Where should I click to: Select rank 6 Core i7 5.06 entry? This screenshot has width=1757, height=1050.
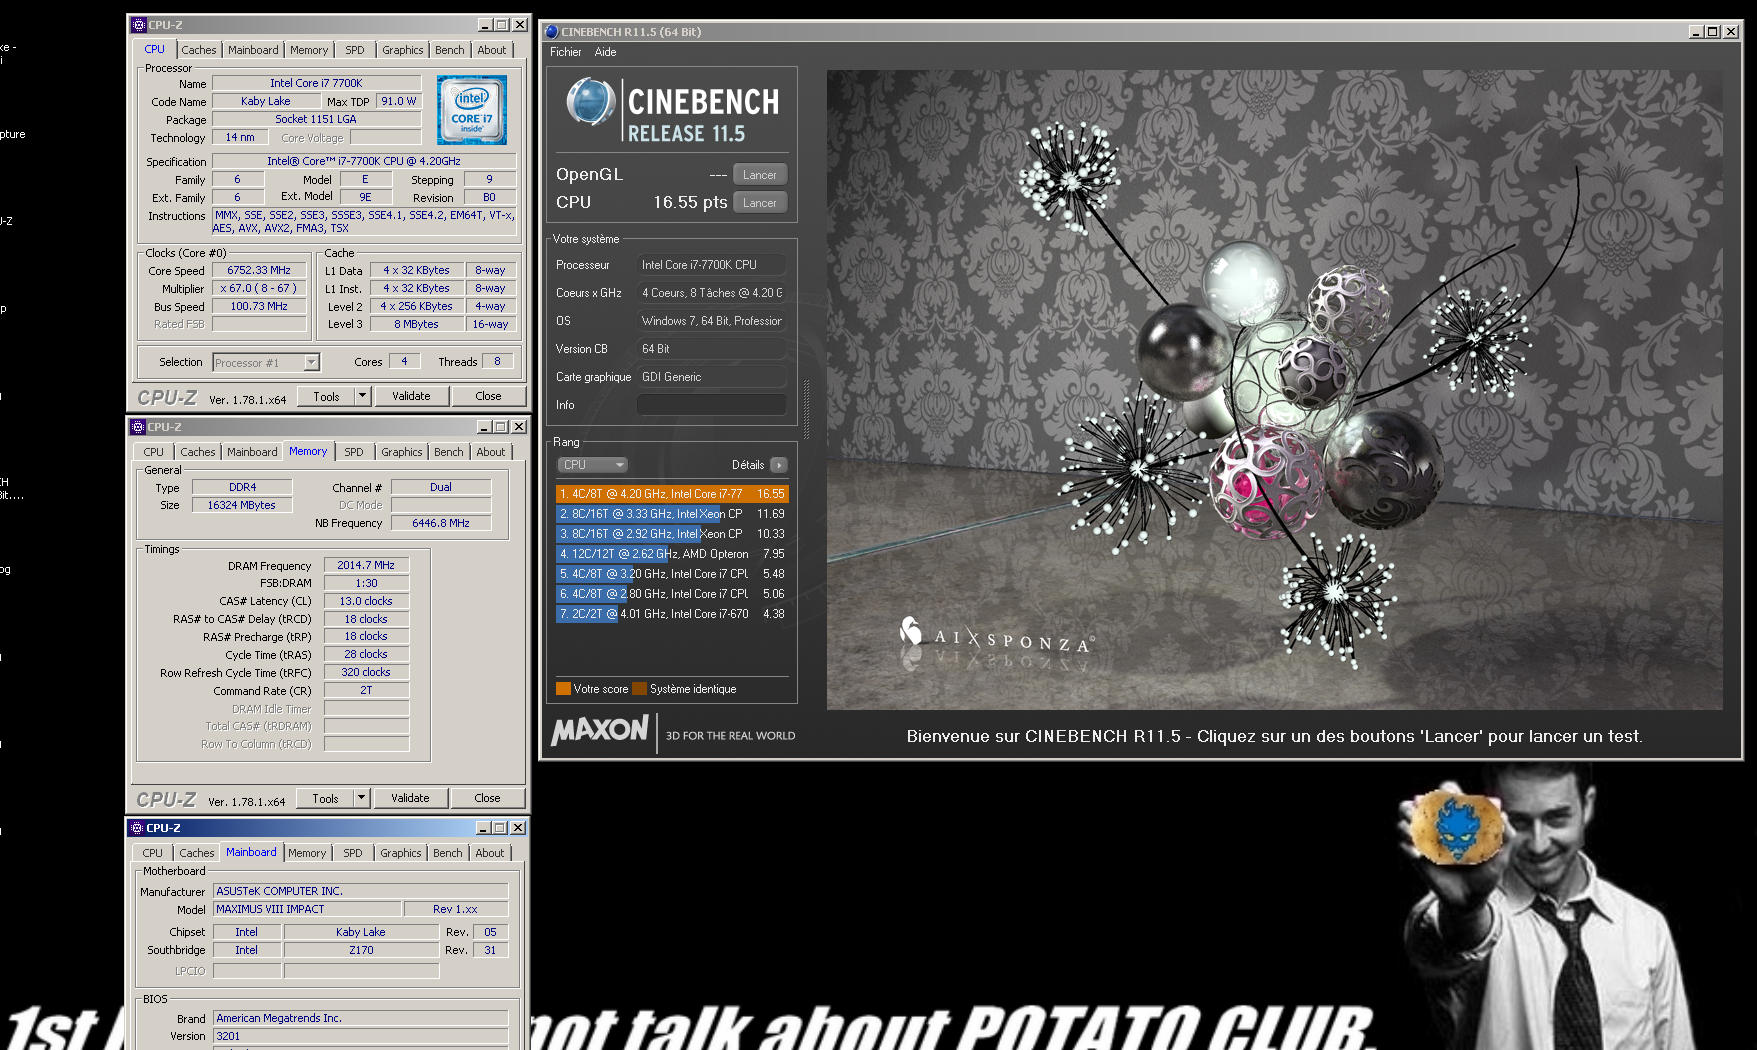[x=672, y=594]
